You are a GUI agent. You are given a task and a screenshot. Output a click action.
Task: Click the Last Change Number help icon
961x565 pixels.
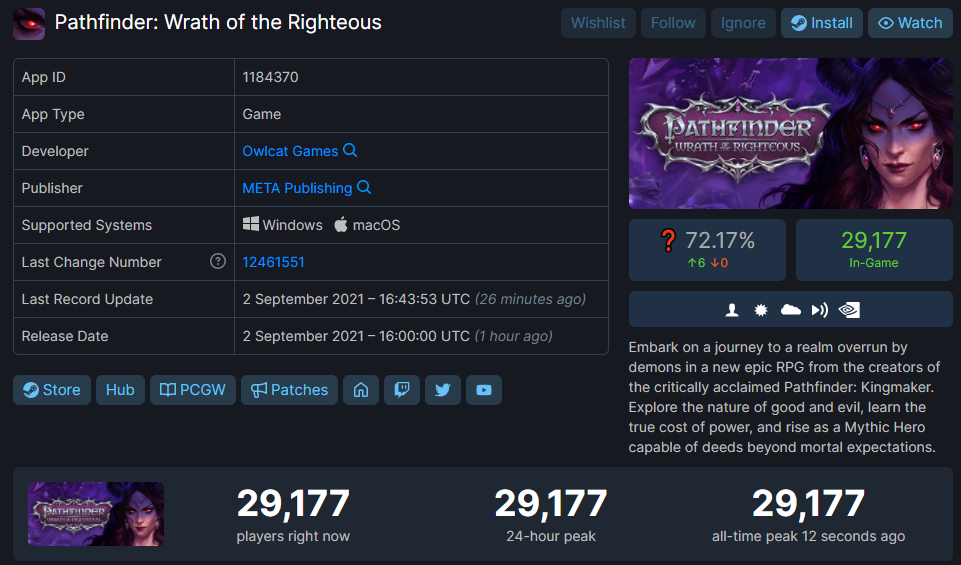(x=218, y=262)
